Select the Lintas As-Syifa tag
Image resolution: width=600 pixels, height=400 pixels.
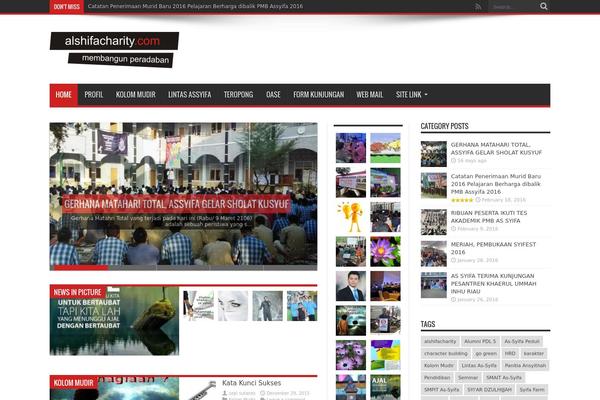click(479, 366)
